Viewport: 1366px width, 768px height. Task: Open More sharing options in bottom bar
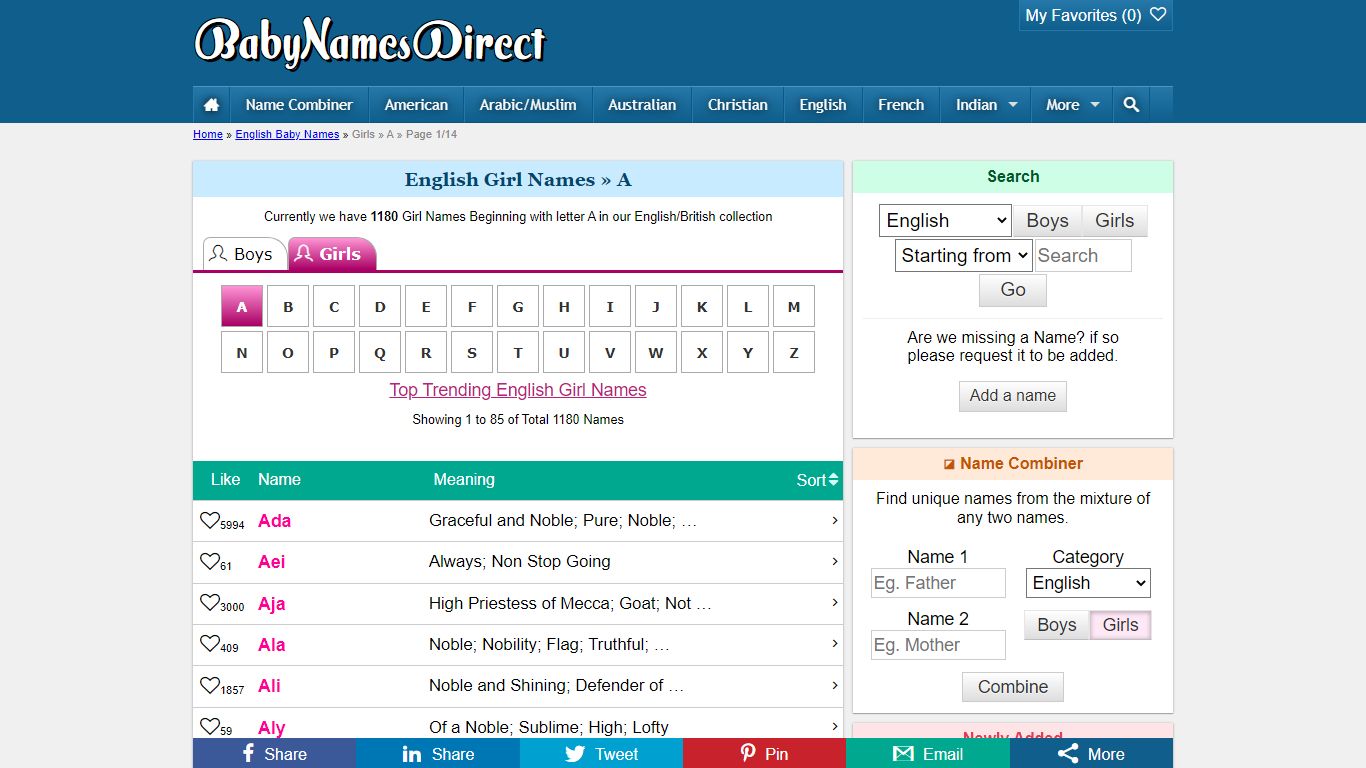coord(1091,753)
